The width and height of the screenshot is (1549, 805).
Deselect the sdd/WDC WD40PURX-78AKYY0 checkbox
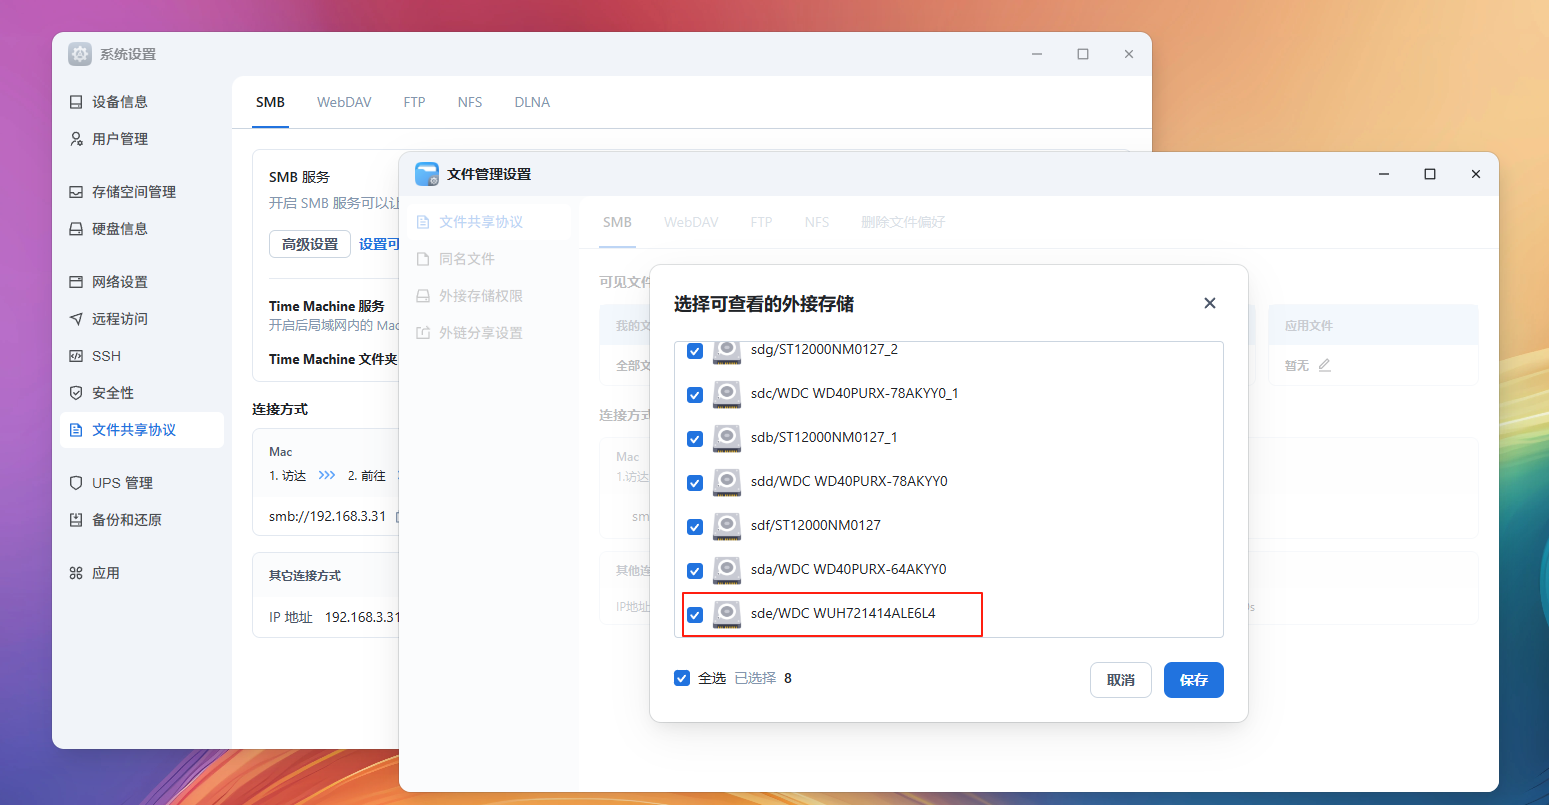pyautogui.click(x=695, y=483)
